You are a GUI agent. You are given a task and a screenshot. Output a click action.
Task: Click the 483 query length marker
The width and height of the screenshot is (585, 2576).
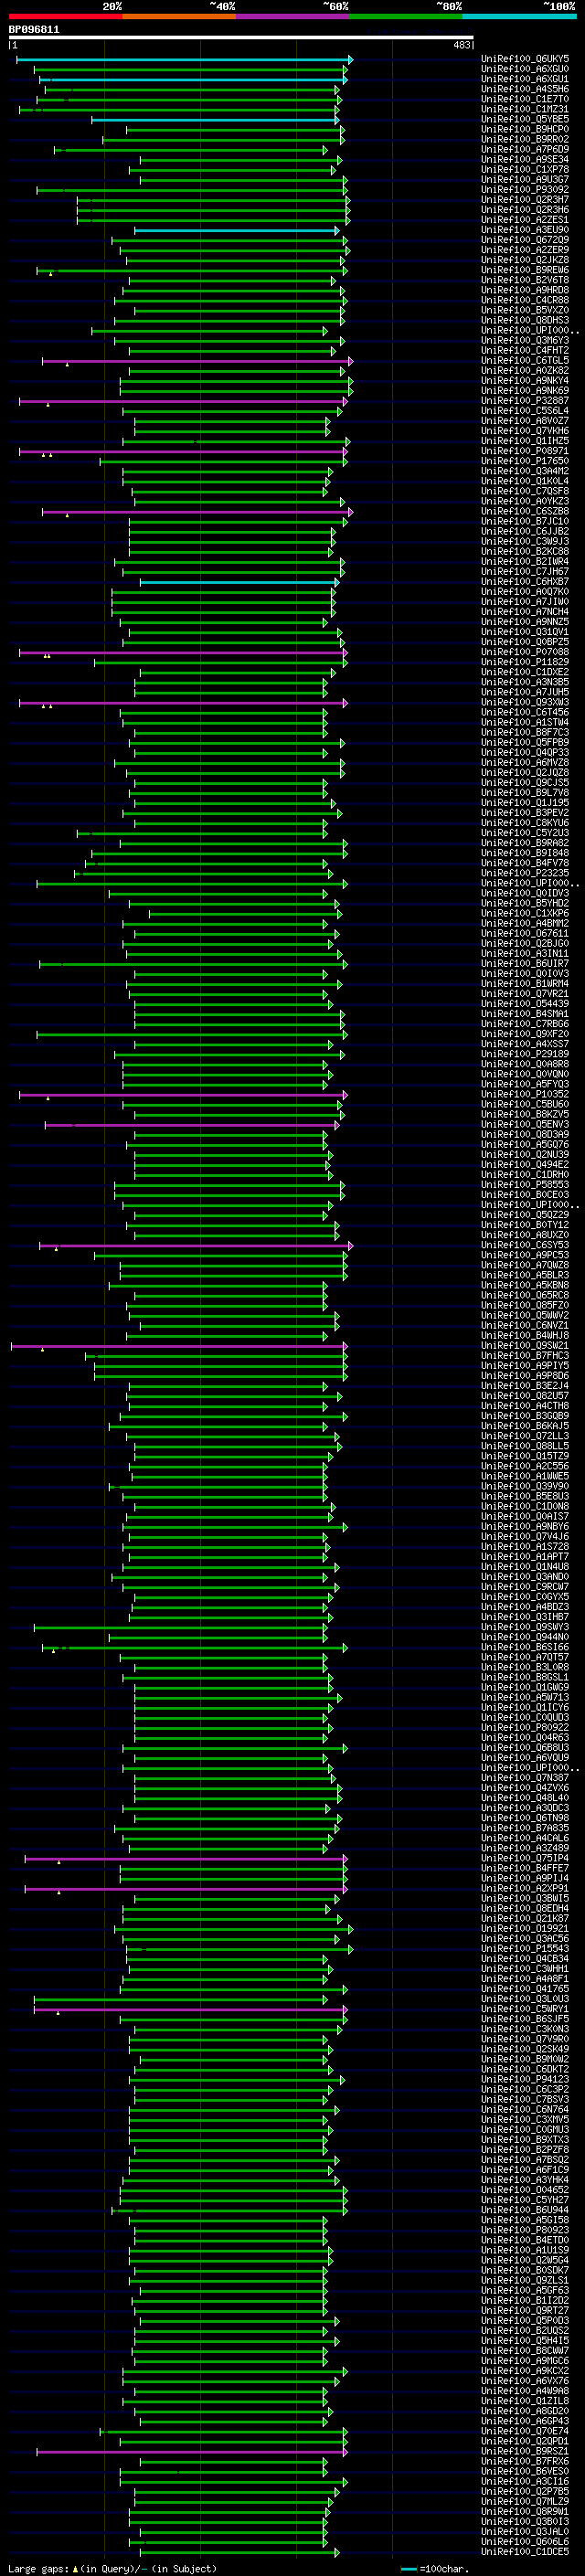461,45
